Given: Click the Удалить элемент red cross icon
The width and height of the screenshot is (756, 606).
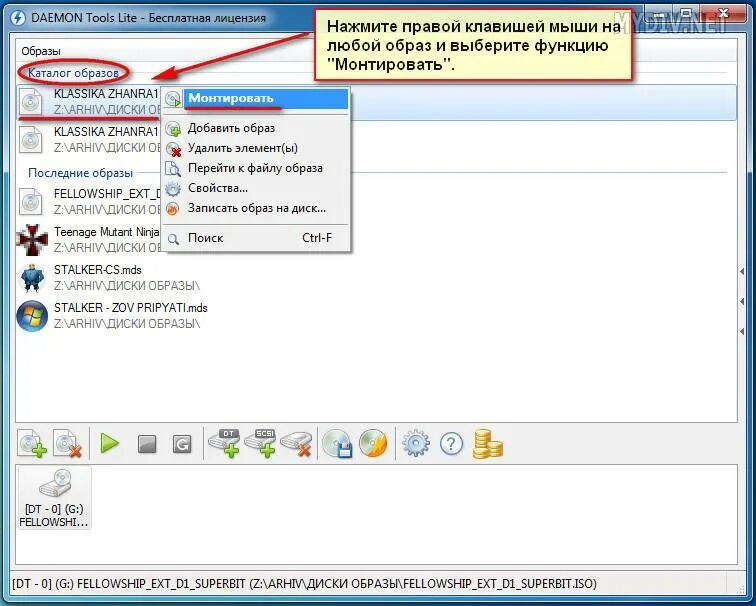Looking at the screenshot, I should (x=173, y=149).
